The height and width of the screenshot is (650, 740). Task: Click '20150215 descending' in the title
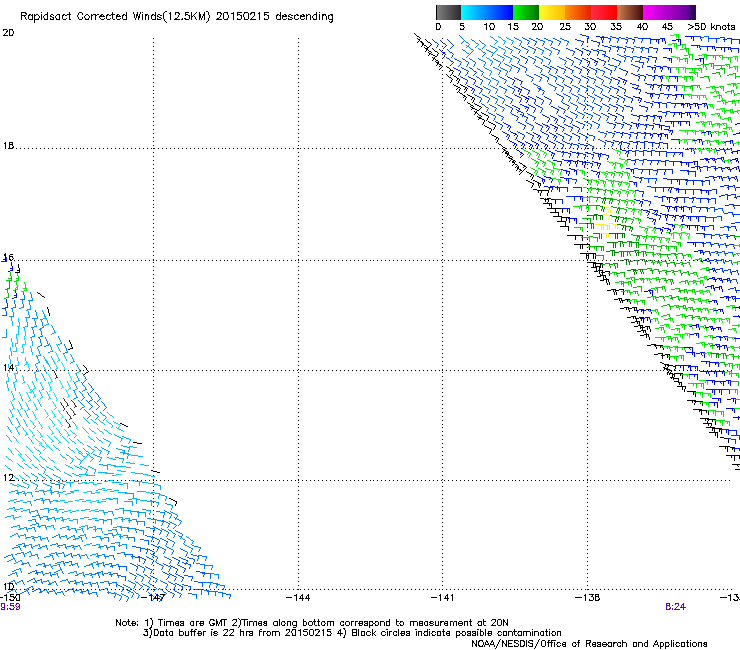tap(274, 16)
